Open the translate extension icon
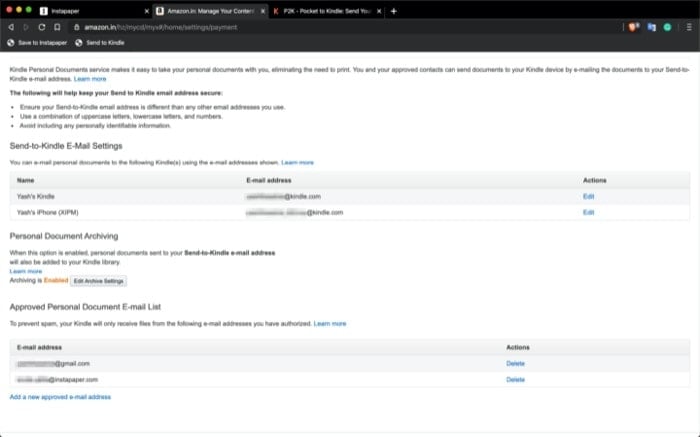The width and height of the screenshot is (700, 437). coord(651,27)
